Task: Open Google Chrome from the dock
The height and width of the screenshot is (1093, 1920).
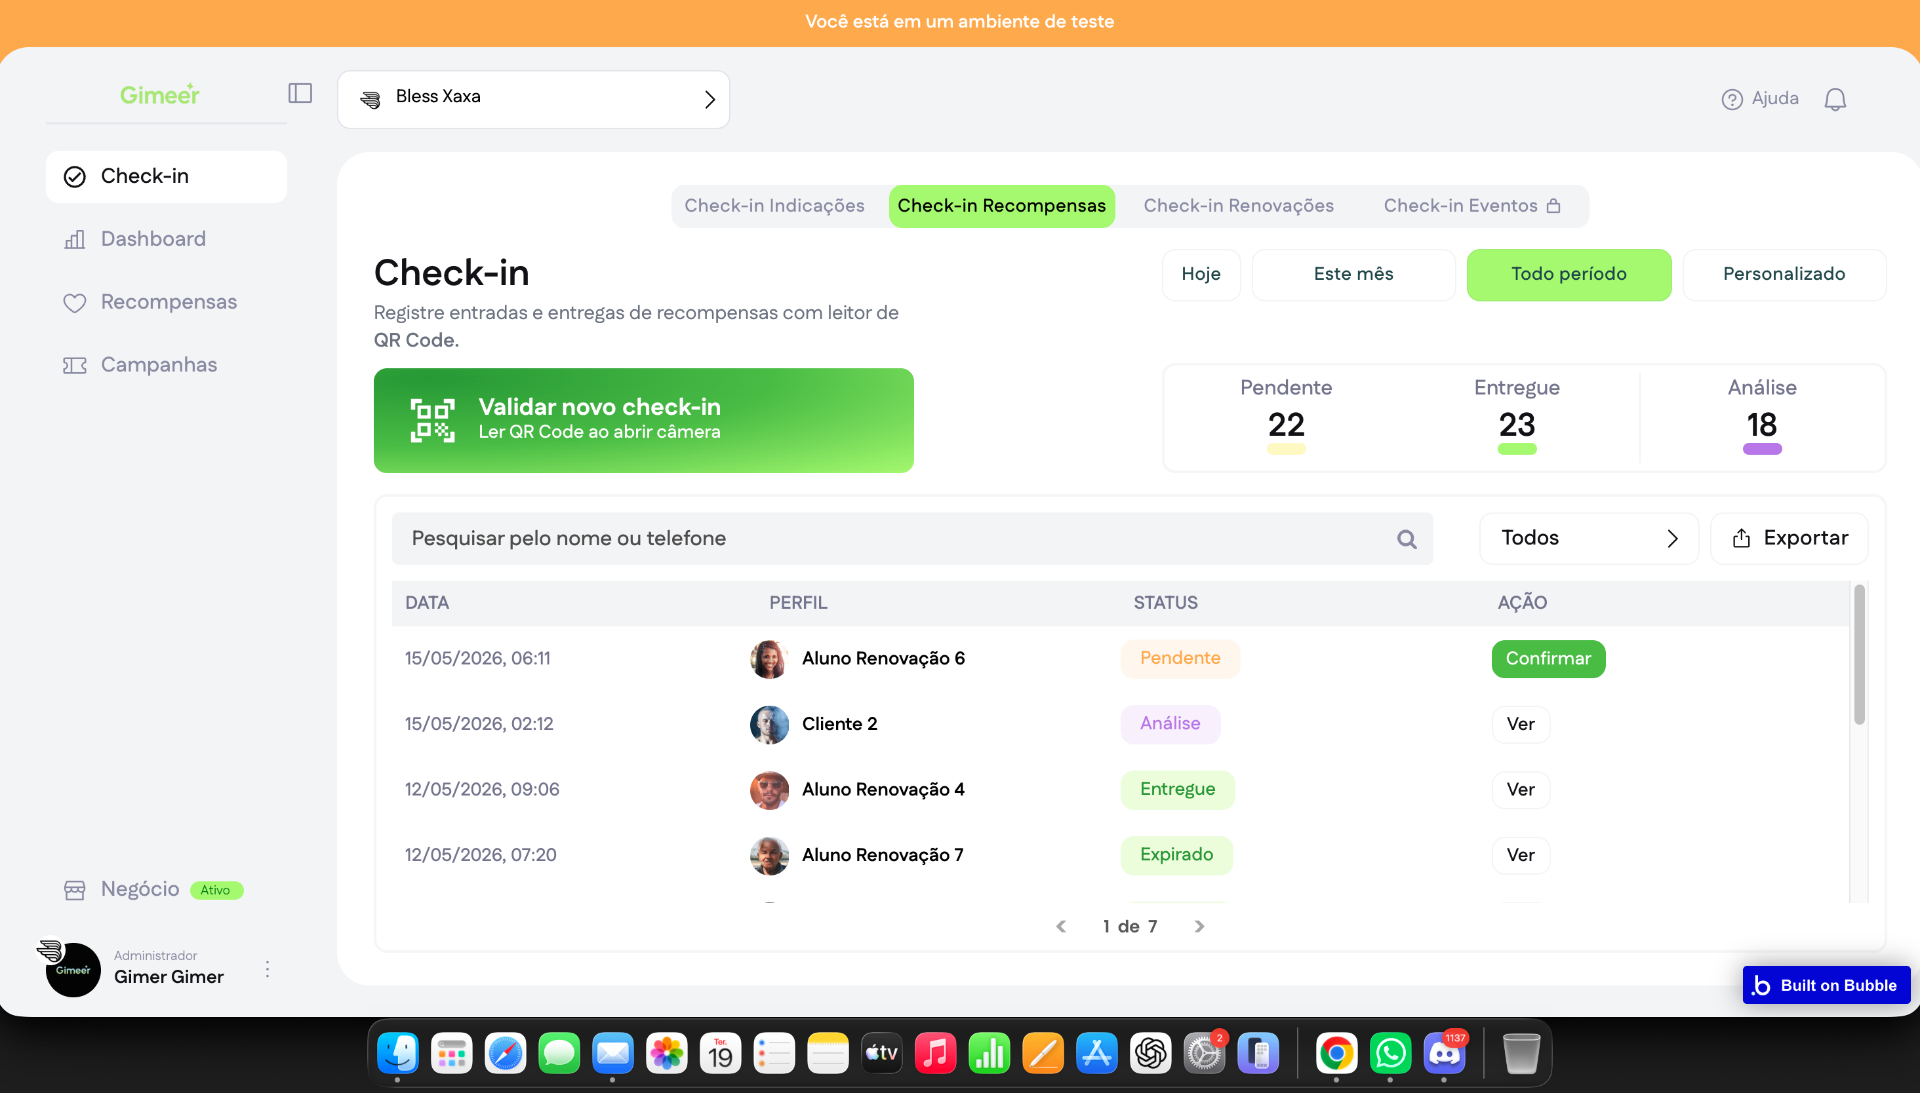Action: [1336, 1053]
